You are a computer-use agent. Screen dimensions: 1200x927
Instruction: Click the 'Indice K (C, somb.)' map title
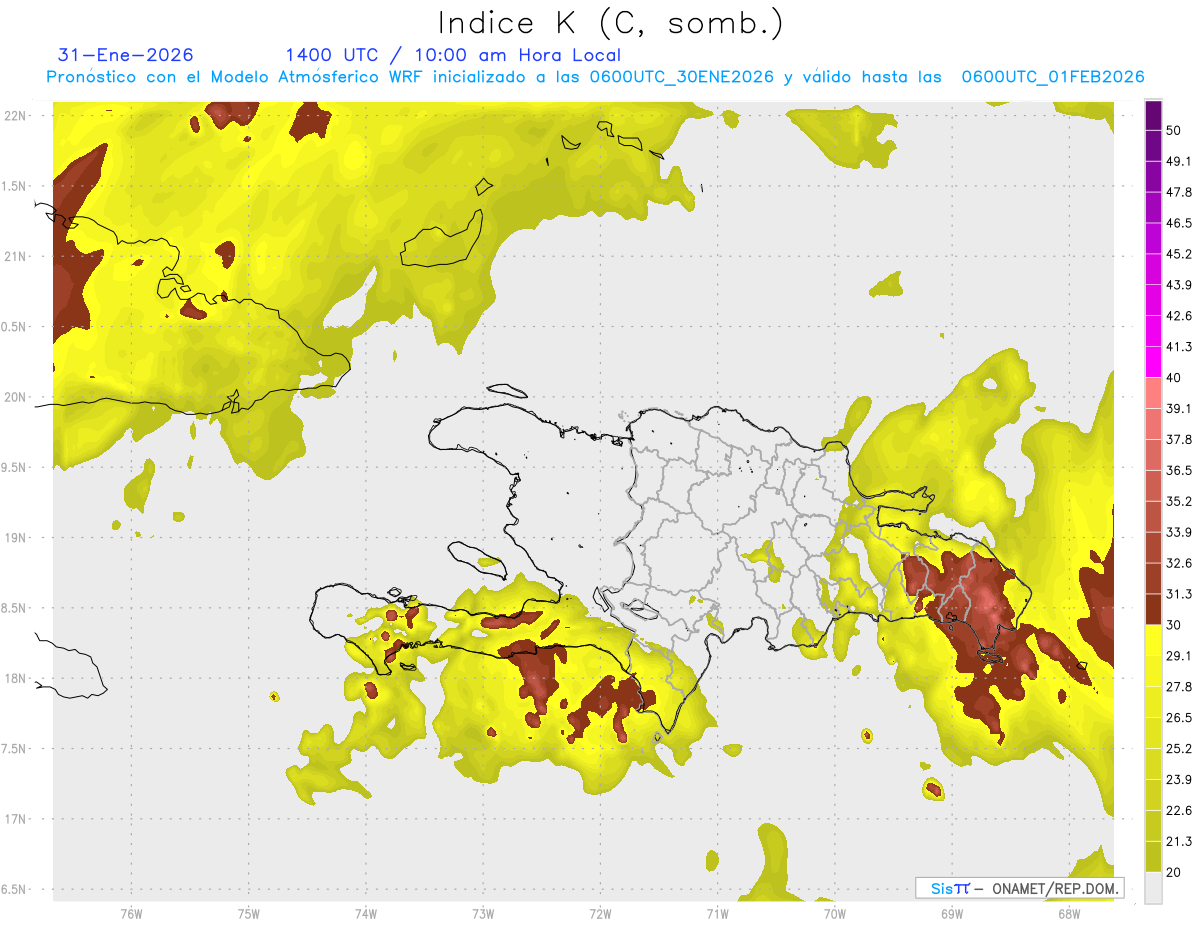(611, 24)
